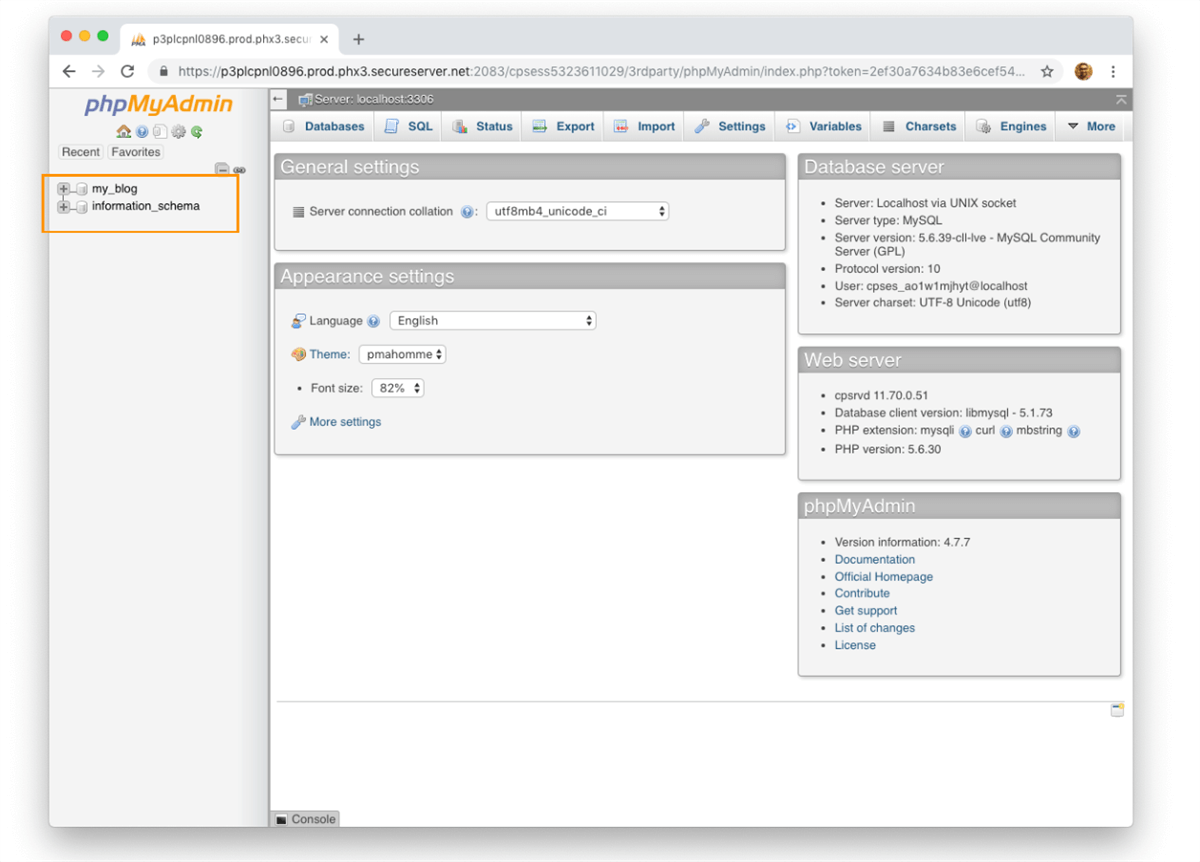This screenshot has height=862, width=1200.
Task: Click the link-with-main-panel chain icon
Action: tap(239, 170)
